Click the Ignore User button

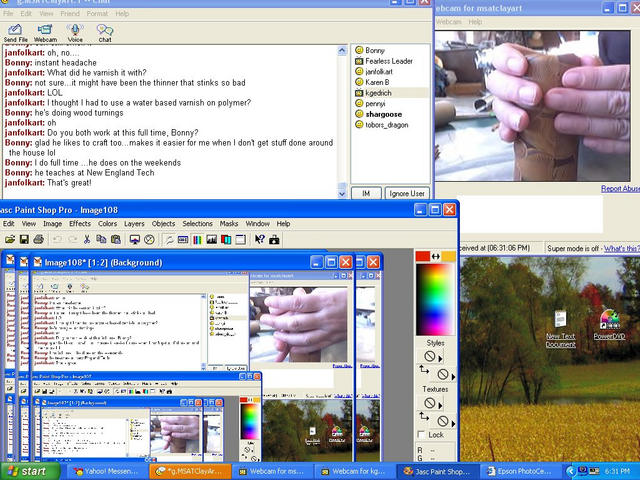407,193
